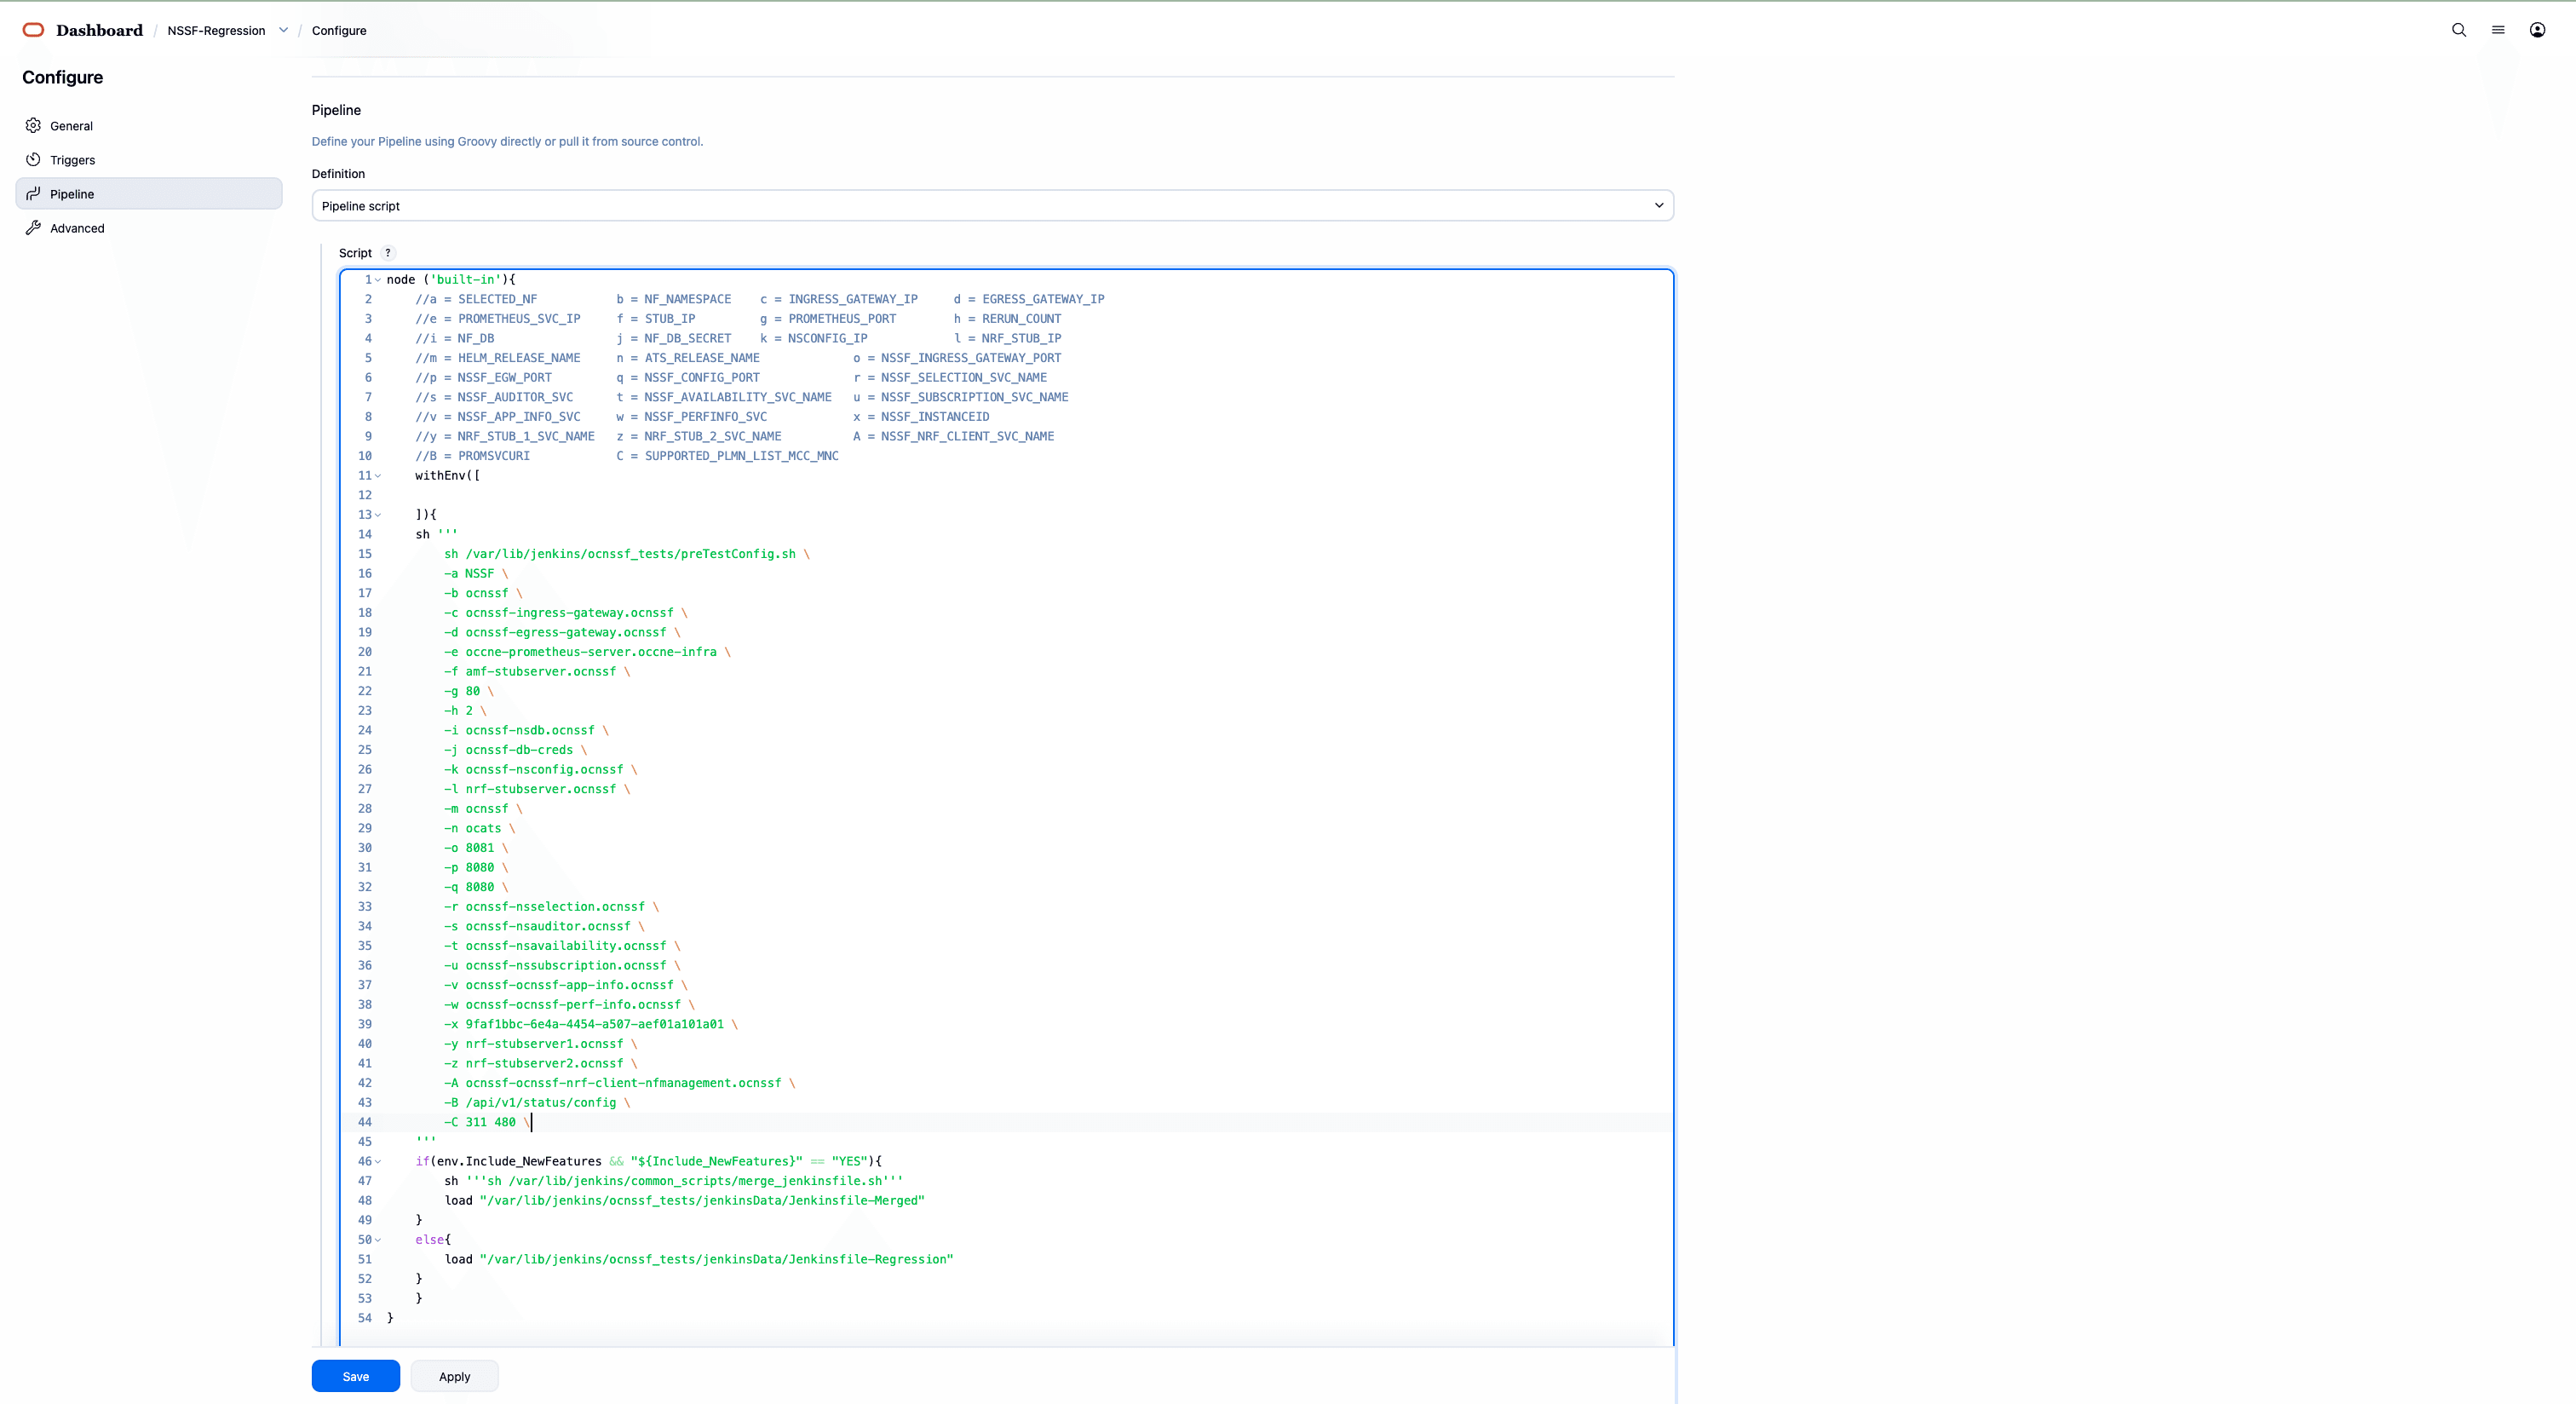Click the General gear icon in sidebar
Screen dimensions: 2576x1404
[33, 126]
